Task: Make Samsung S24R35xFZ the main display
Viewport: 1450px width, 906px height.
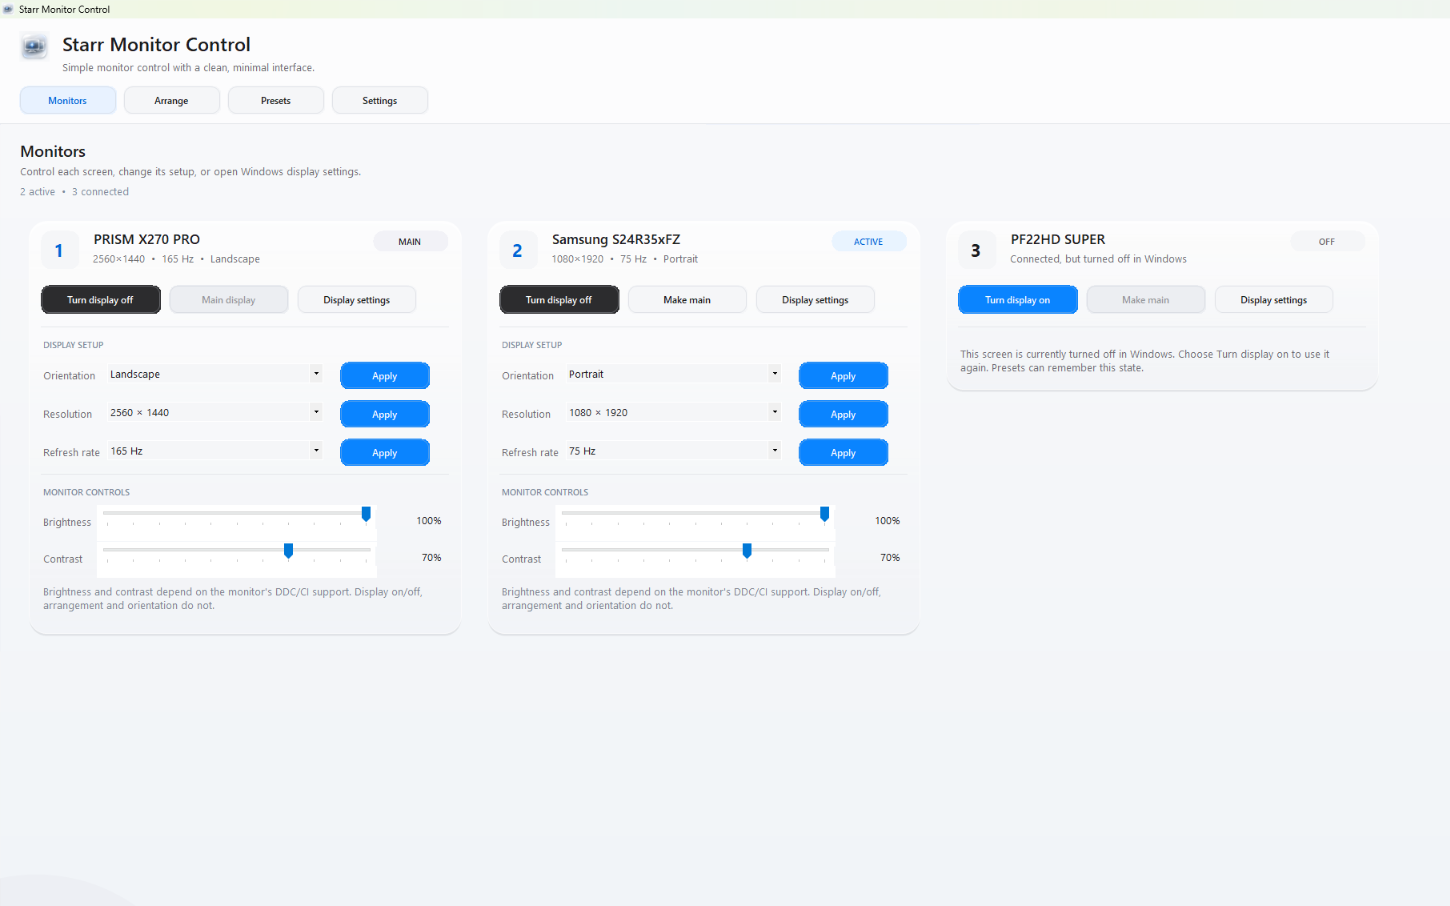Action: pyautogui.click(x=687, y=300)
